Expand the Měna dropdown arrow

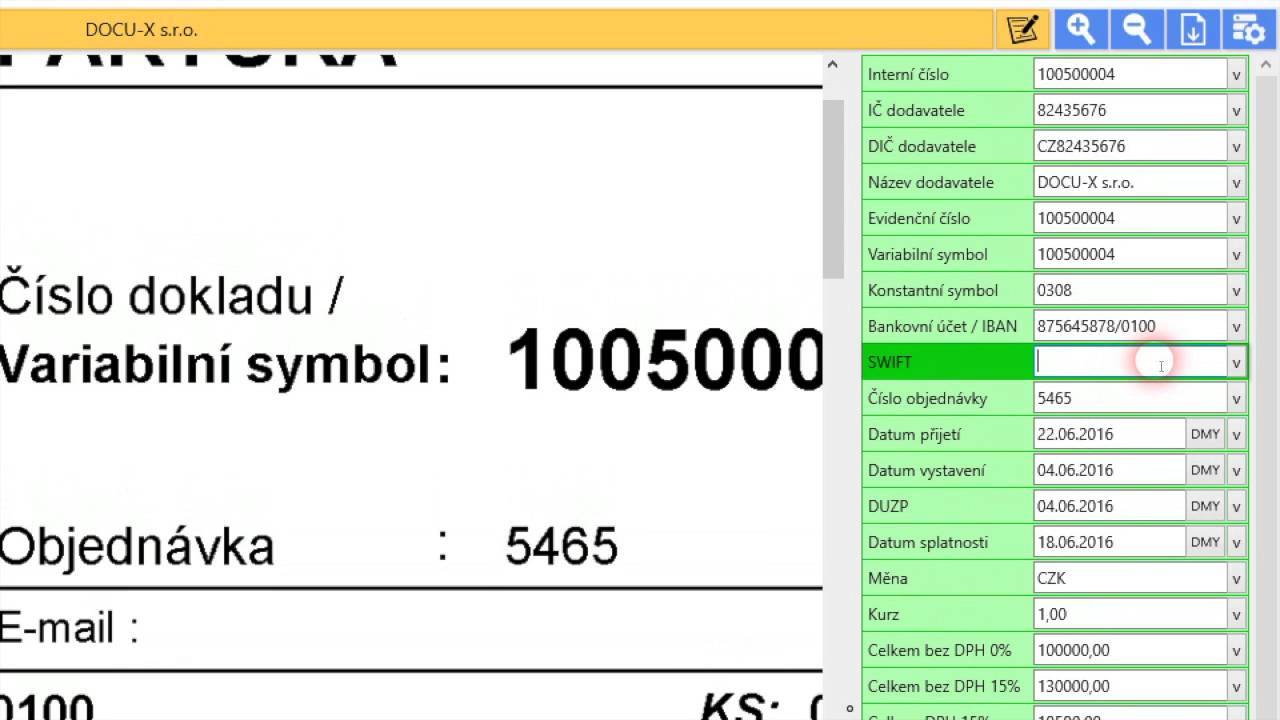[1236, 578]
